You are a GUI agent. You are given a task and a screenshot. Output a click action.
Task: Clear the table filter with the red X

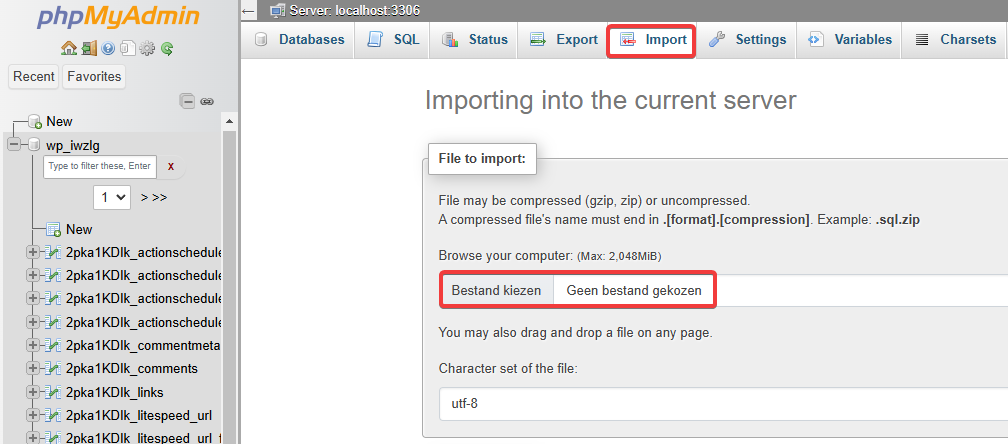pyautogui.click(x=171, y=166)
